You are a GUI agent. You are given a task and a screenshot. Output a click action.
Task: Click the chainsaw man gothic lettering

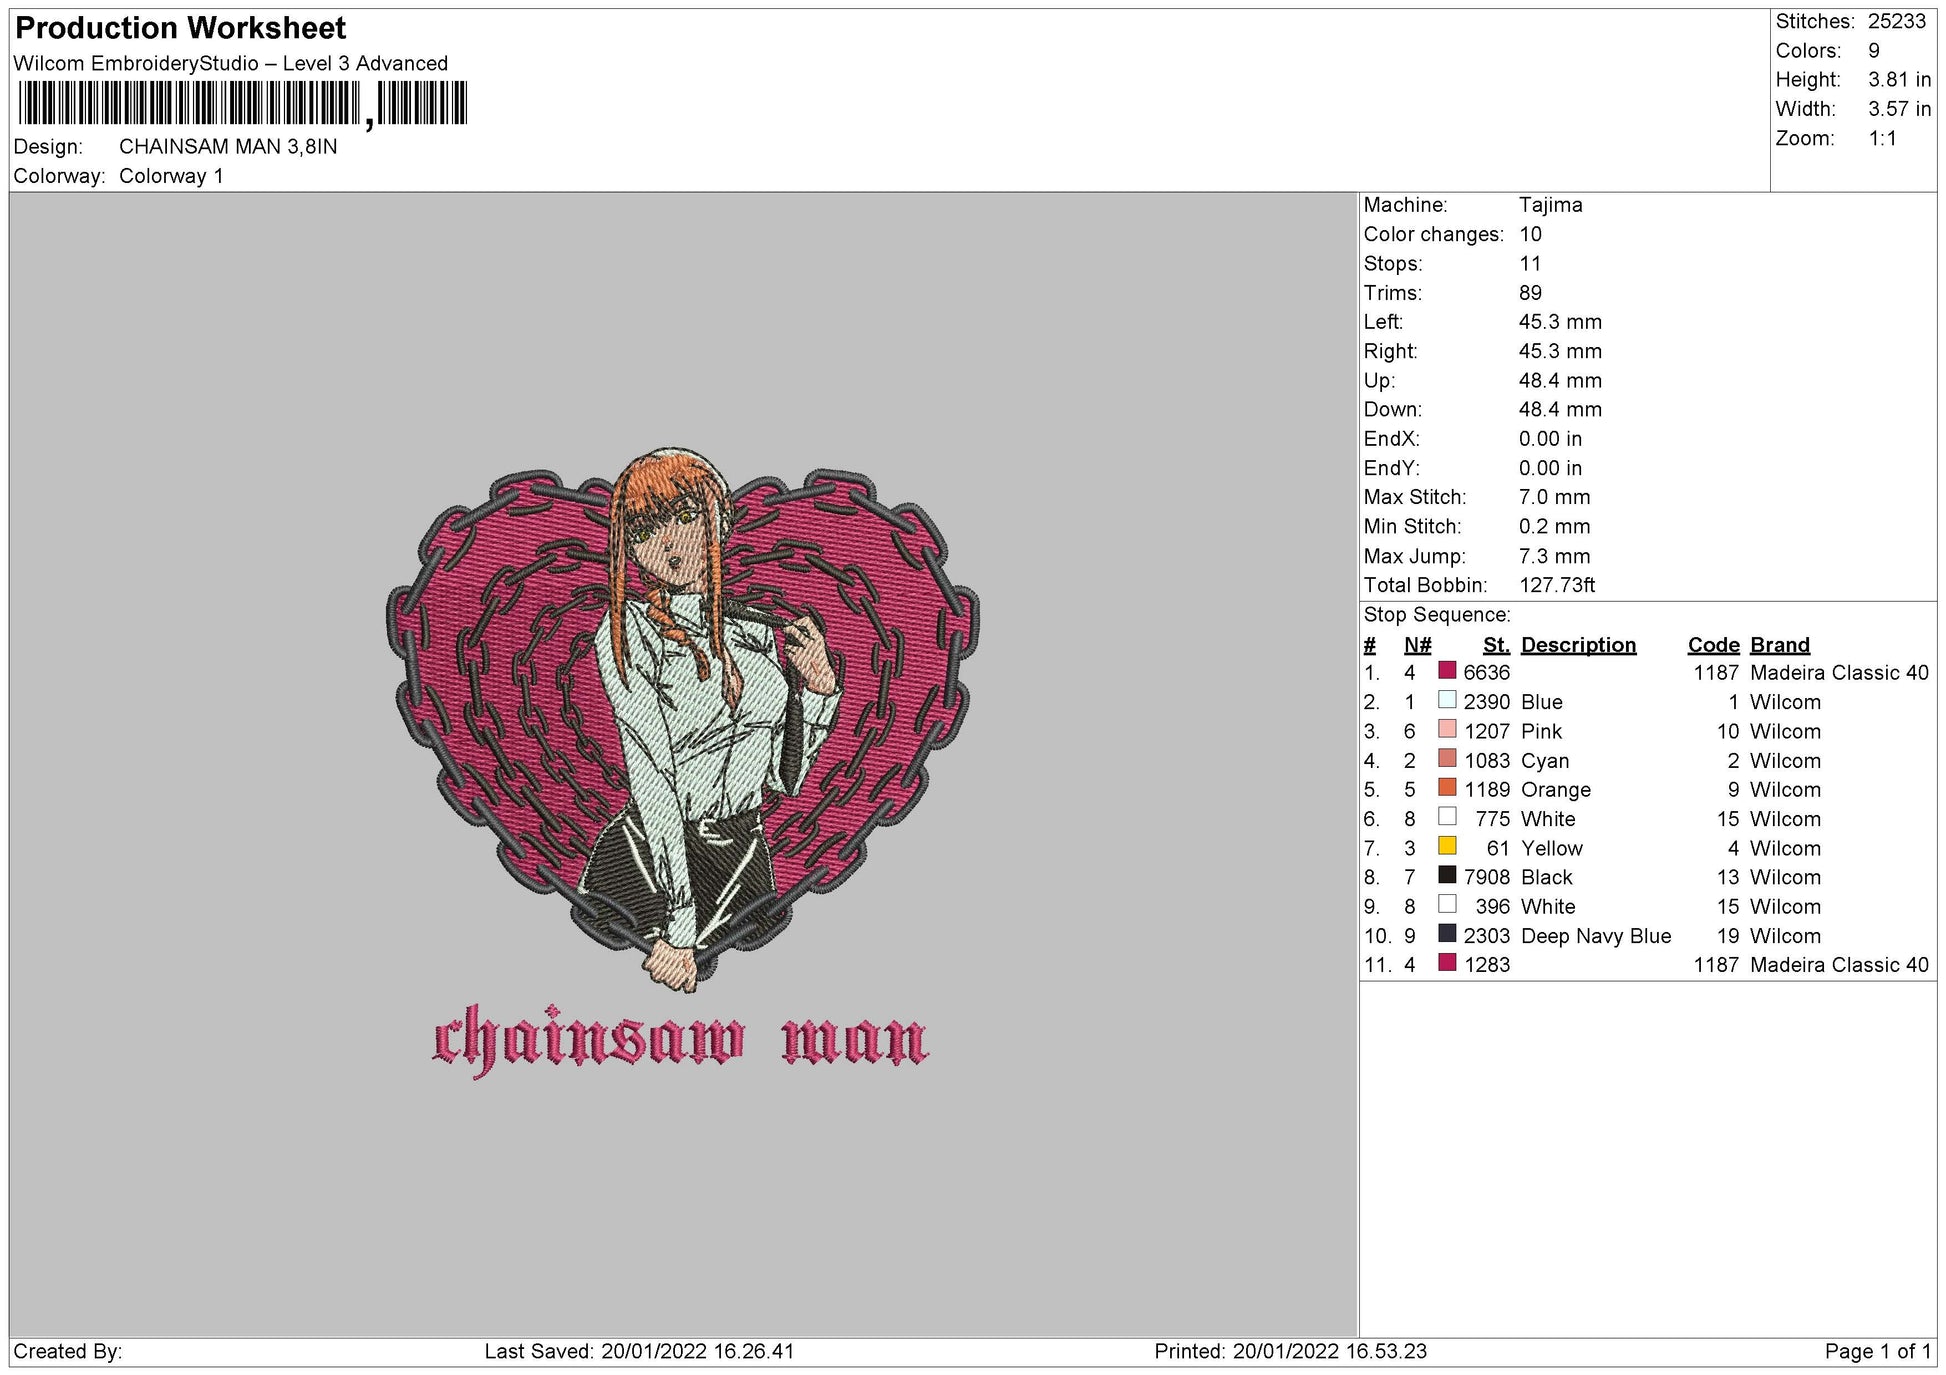680,1040
